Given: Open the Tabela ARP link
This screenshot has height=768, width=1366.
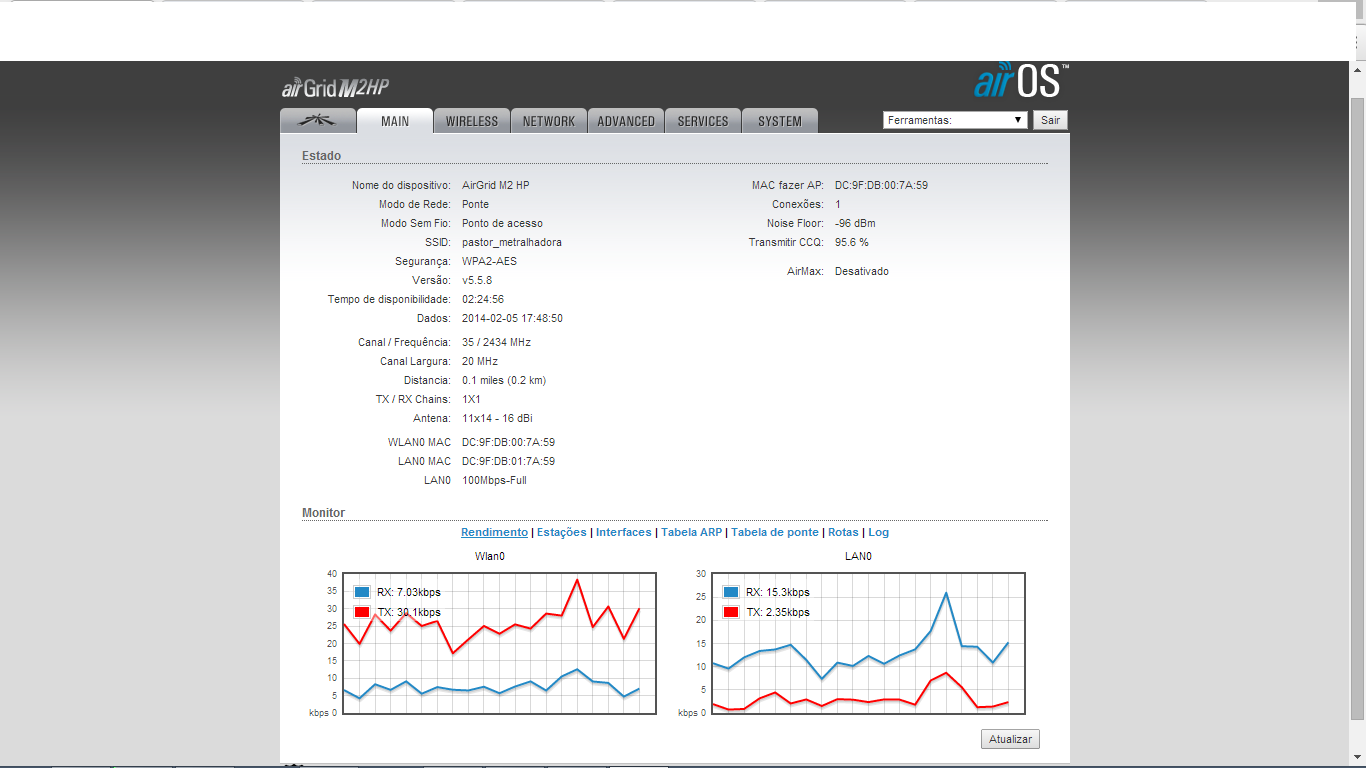Looking at the screenshot, I should (x=692, y=533).
